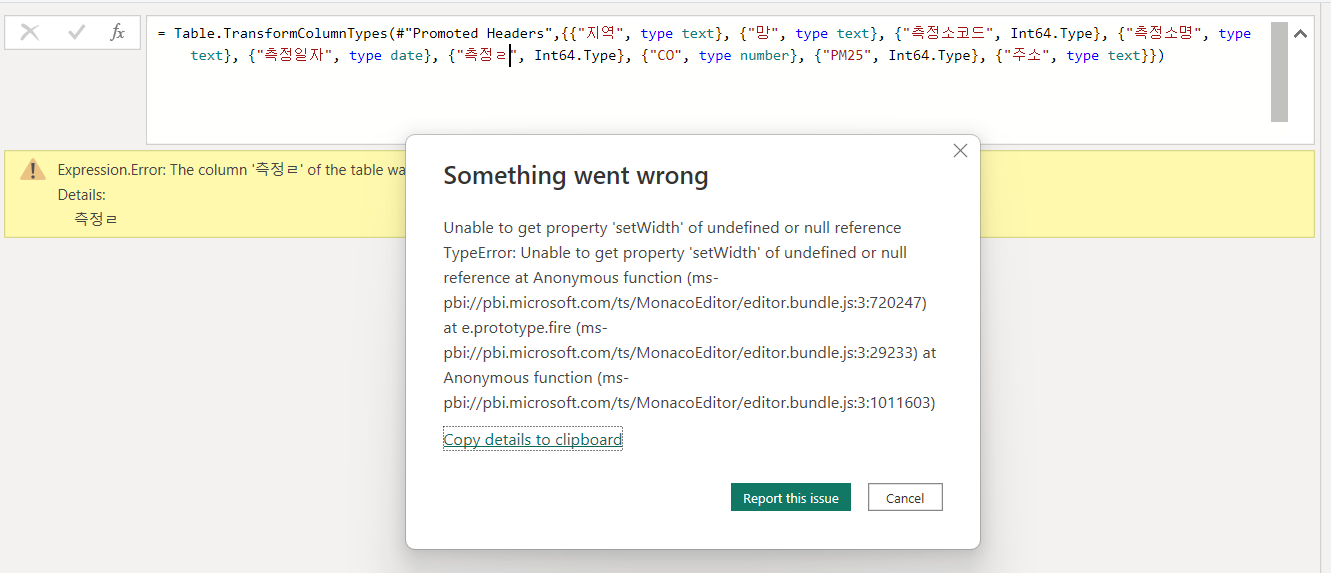Screen dimensions: 1331x573
Task: Click the "CO" string in formula
Action: click(x=665, y=56)
